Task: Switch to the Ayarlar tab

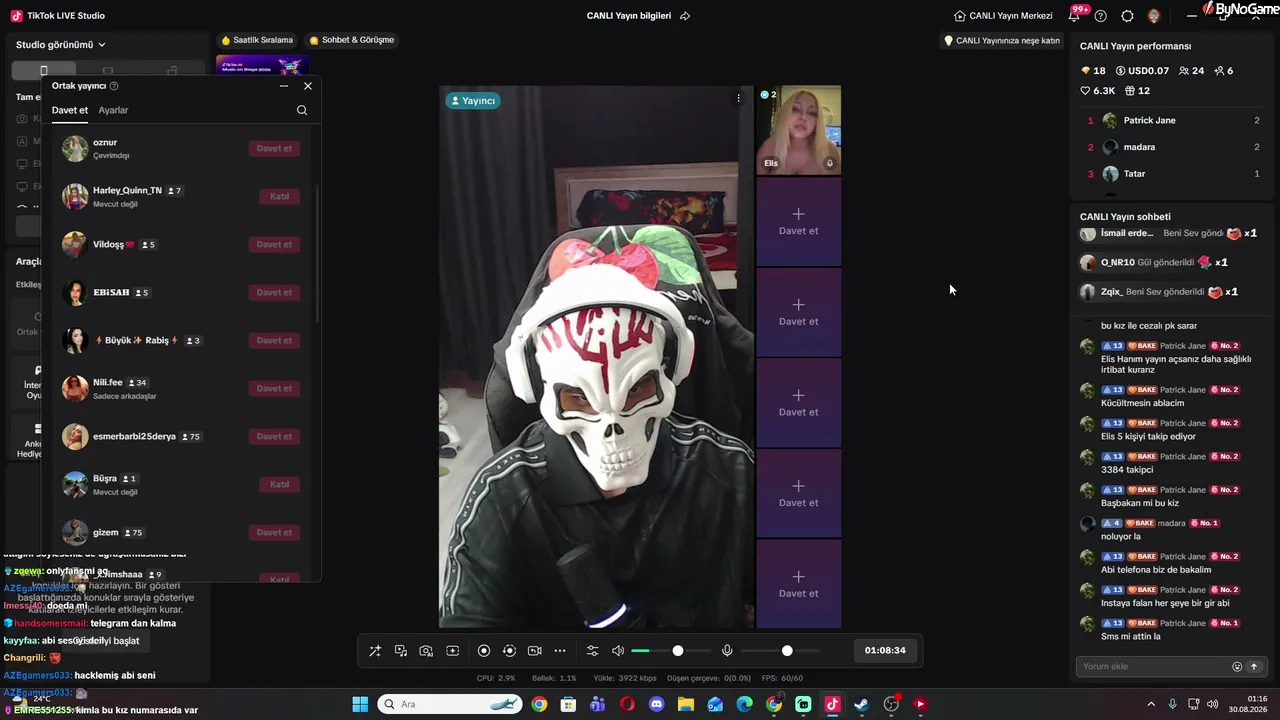Action: coord(113,110)
